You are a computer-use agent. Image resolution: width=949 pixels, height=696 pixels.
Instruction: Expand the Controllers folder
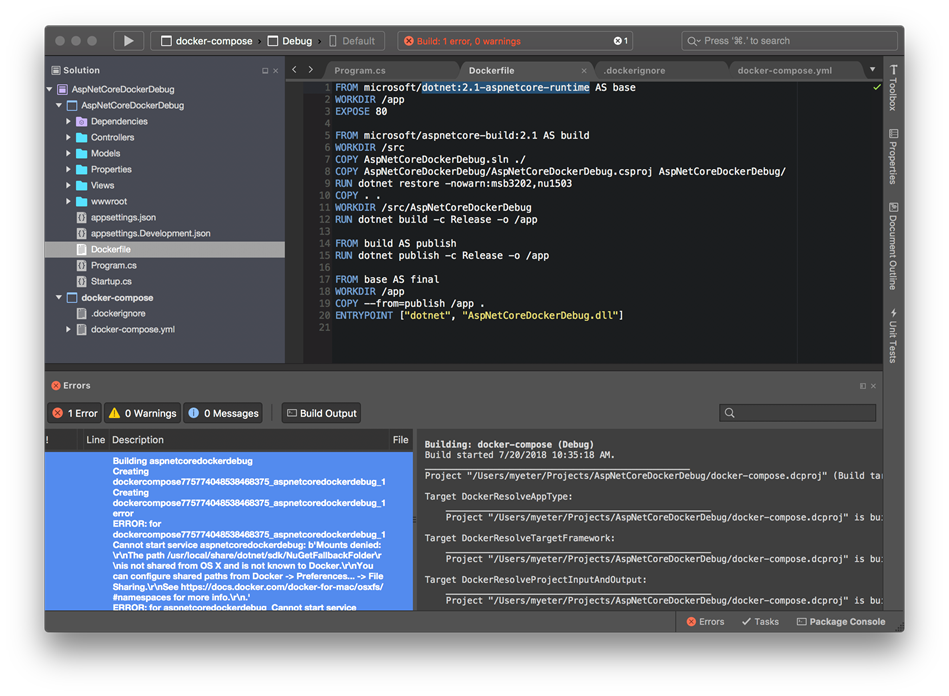68,137
